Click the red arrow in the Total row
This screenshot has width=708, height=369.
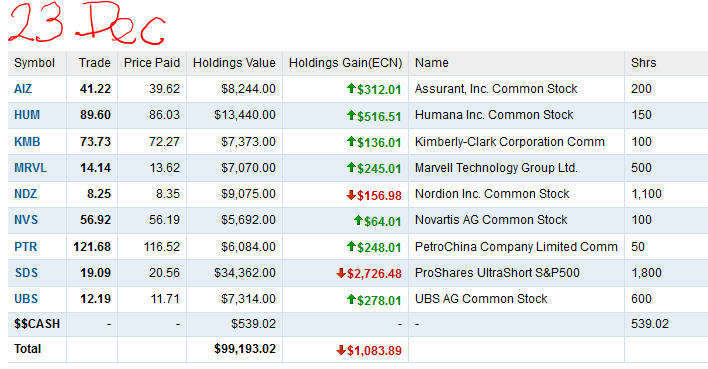point(341,350)
